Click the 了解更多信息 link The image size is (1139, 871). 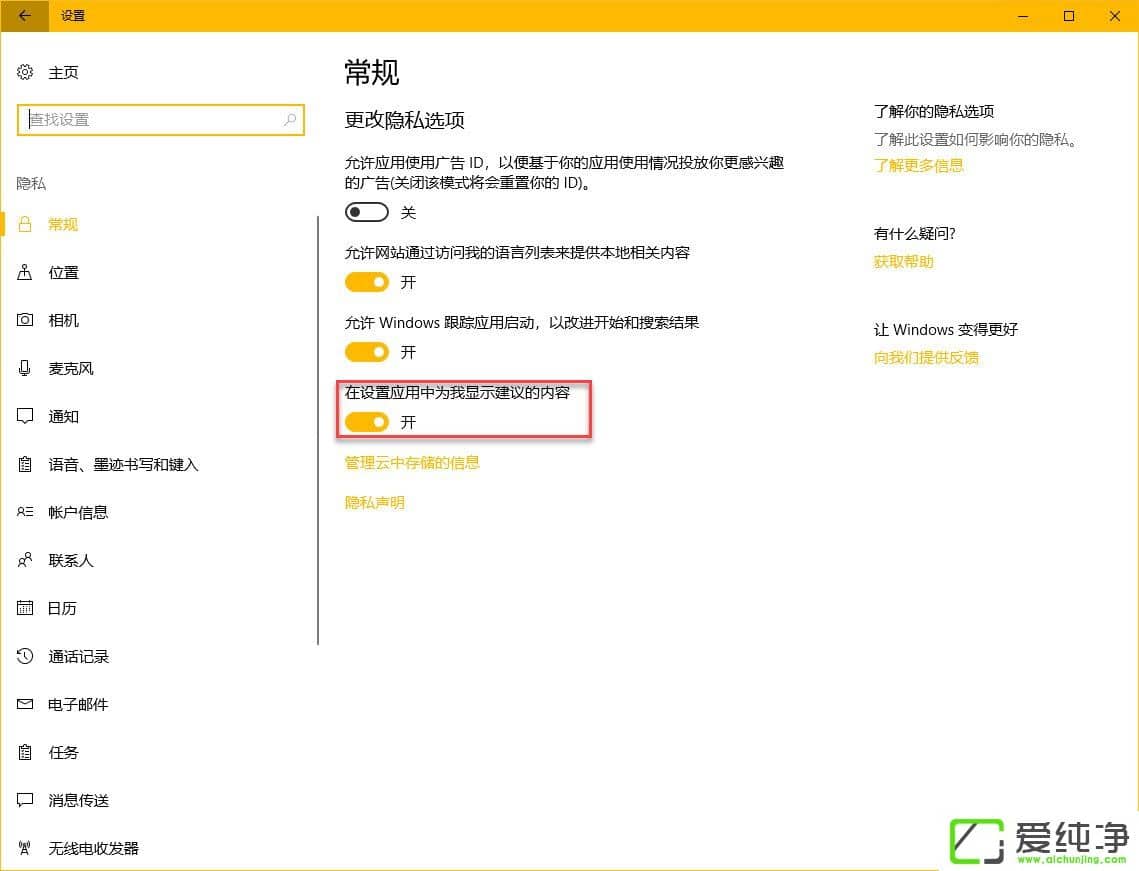[919, 165]
